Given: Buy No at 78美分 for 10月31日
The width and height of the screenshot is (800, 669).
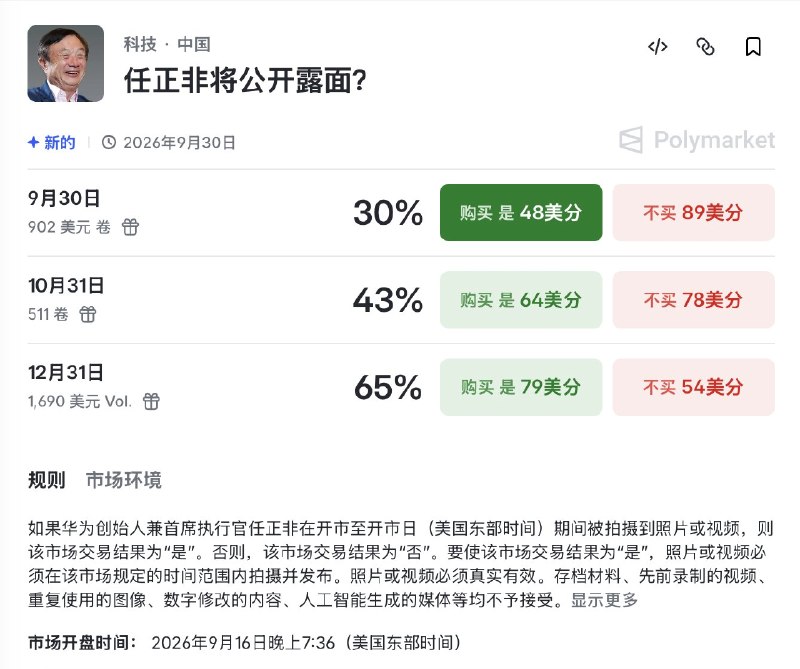Looking at the screenshot, I should click(x=694, y=300).
